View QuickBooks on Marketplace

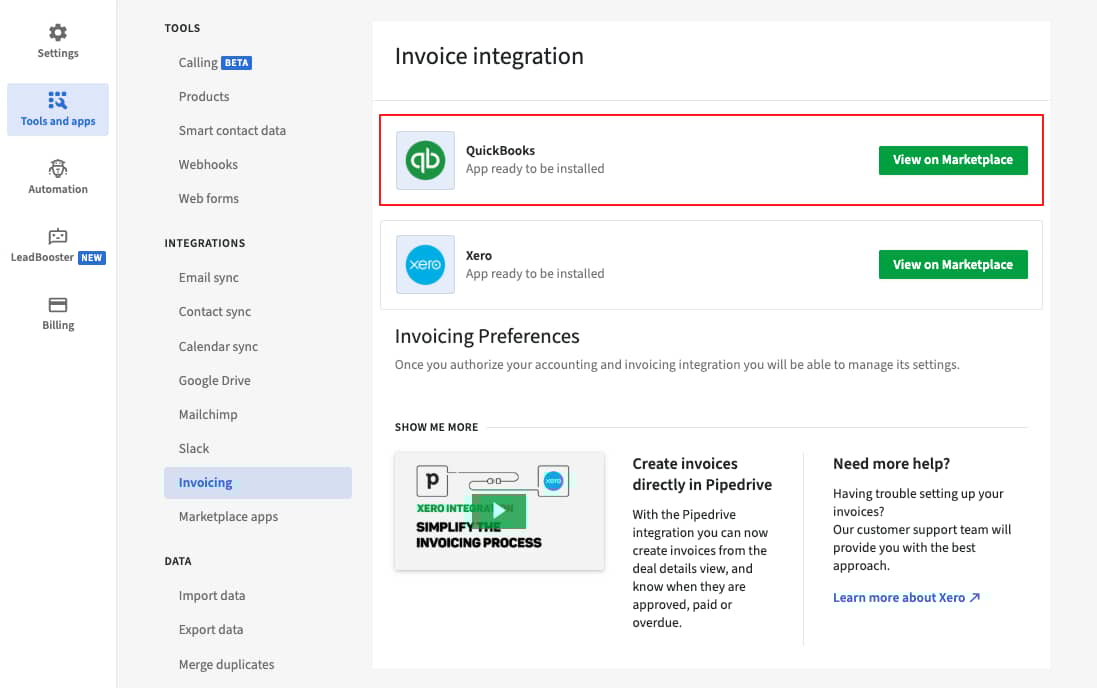click(952, 160)
